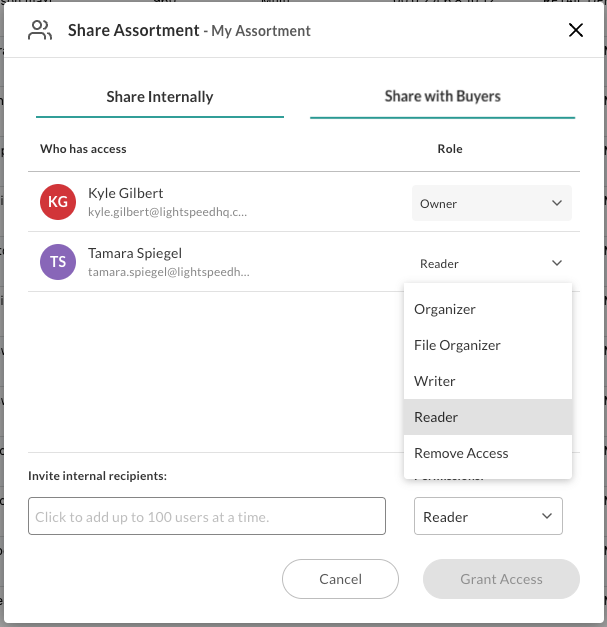Choose File Organizer role option

click(488, 345)
